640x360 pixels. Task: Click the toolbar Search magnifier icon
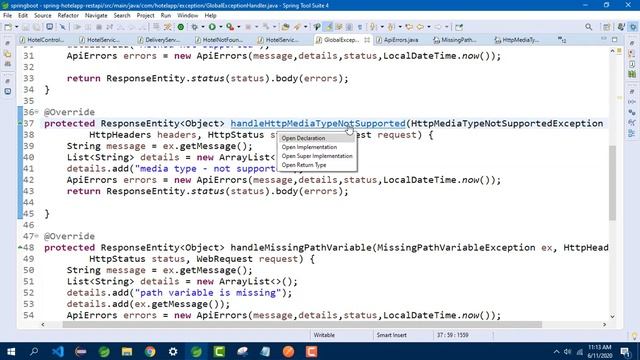[x=588, y=27]
